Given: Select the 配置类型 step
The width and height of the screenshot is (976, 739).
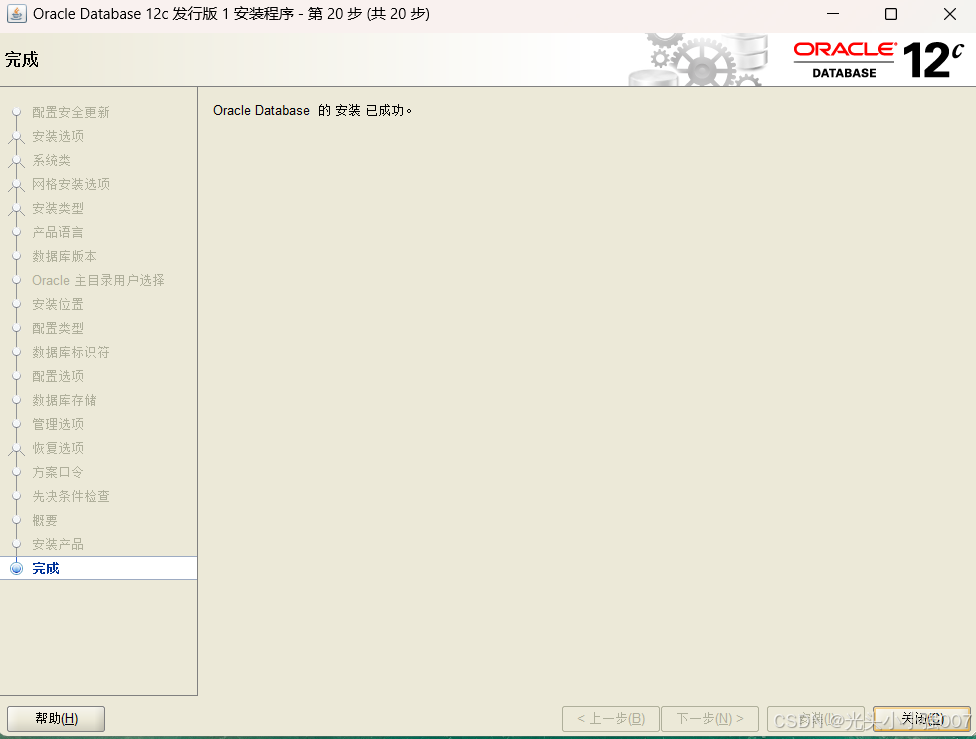Looking at the screenshot, I should point(58,328).
